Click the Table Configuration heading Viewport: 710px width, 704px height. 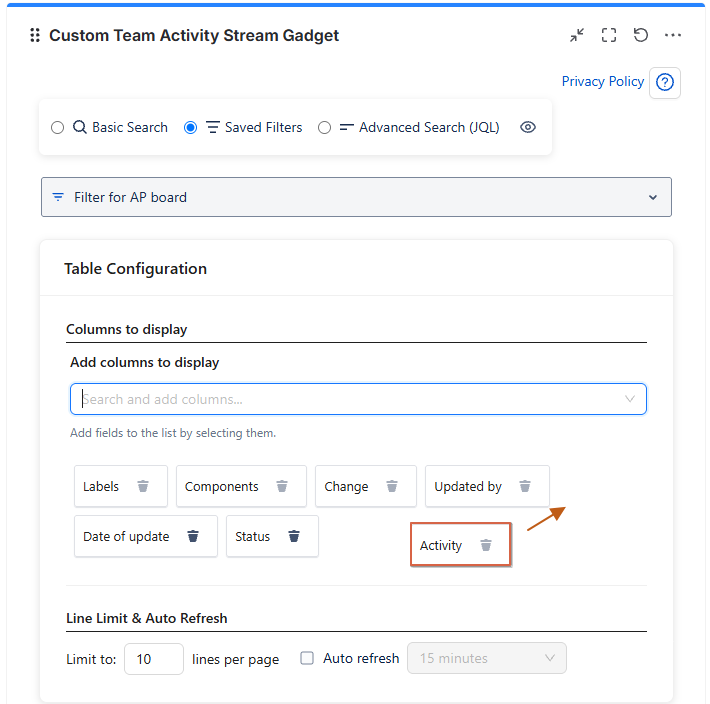click(135, 269)
